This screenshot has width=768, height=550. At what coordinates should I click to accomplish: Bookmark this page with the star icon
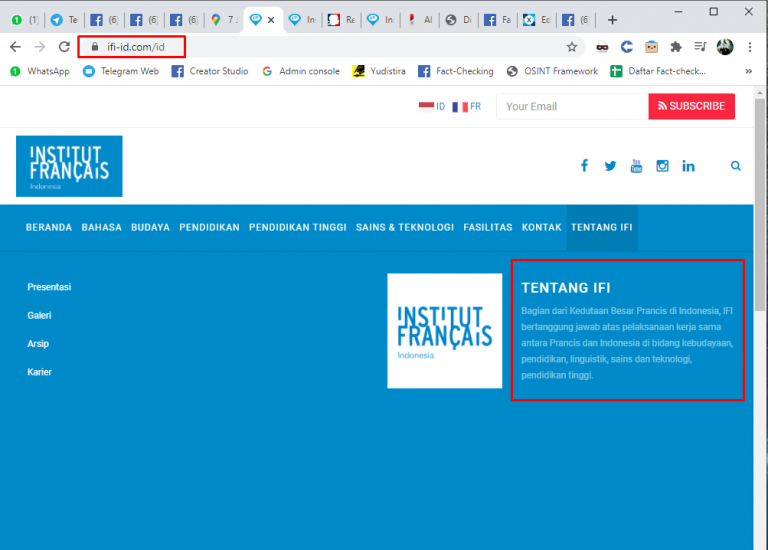coord(572,47)
